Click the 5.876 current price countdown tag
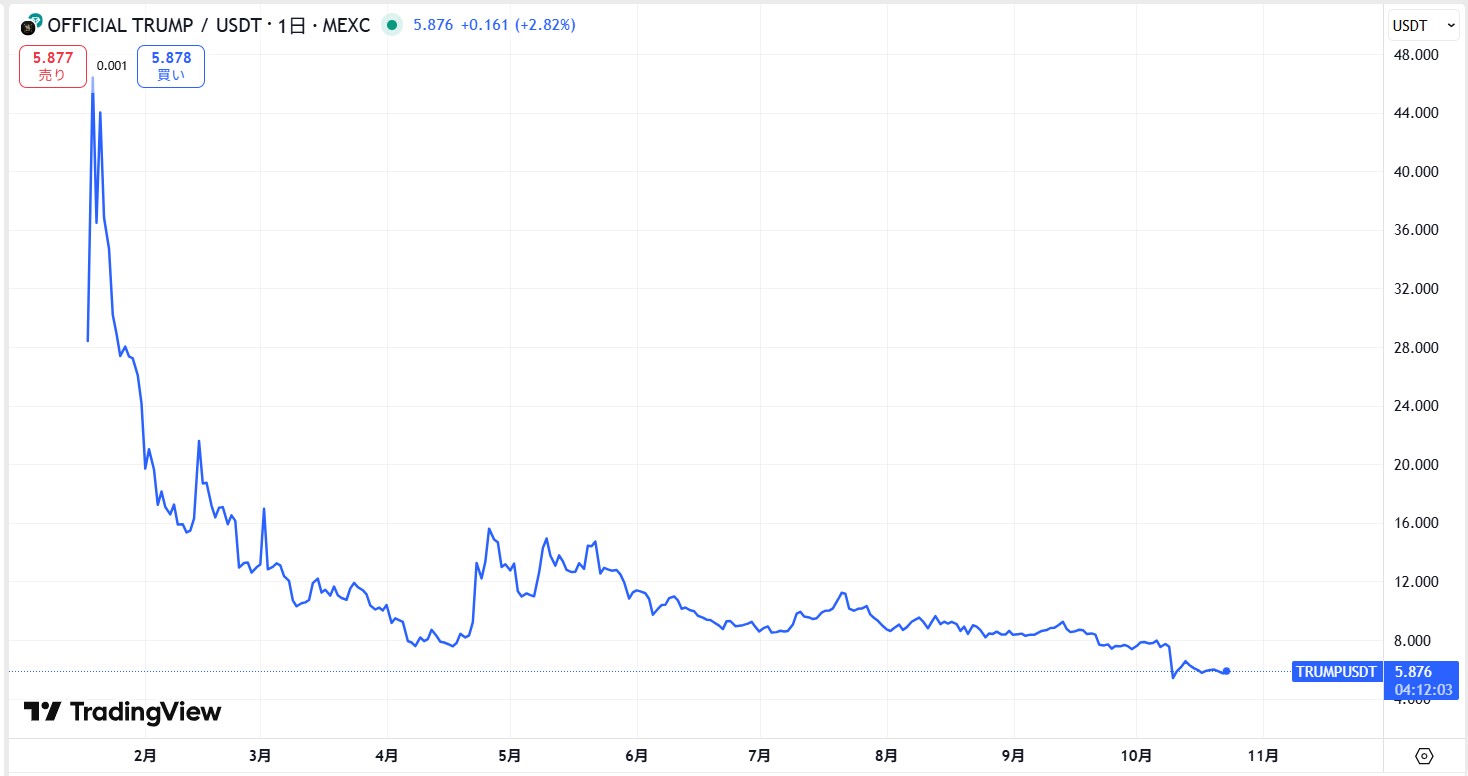Screen dimensions: 1468x776 tap(1419, 680)
